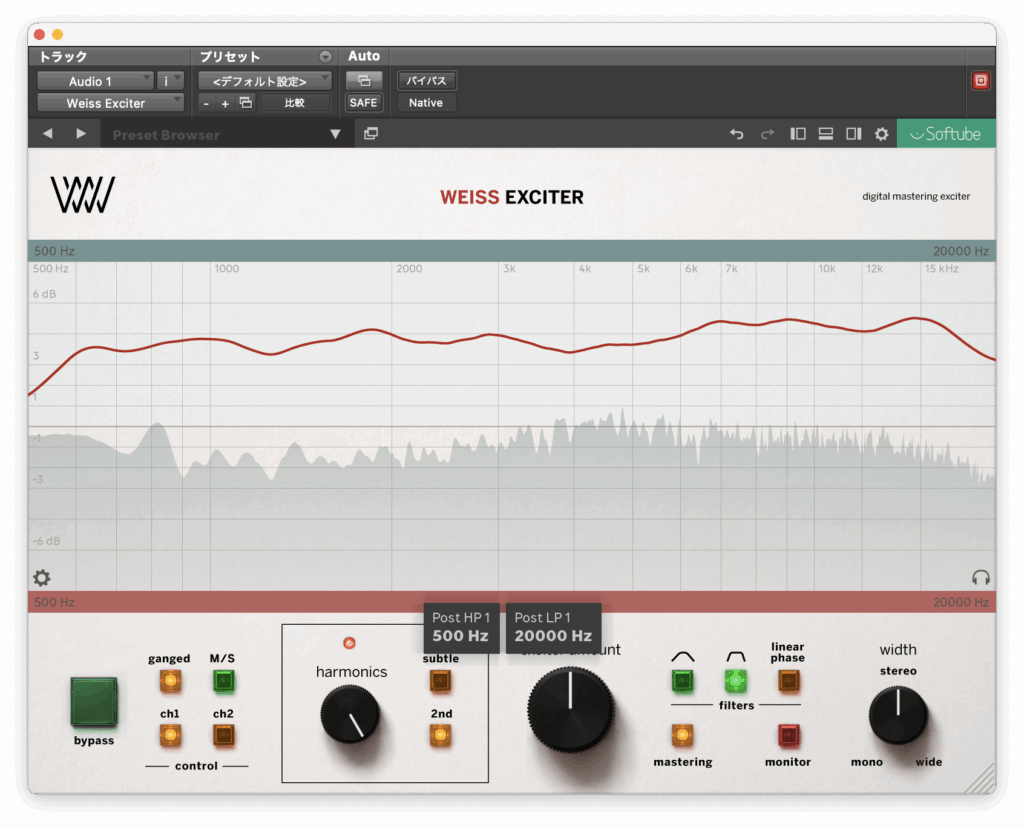
Task: Open the circular preset menu next to プリセット
Action: click(325, 57)
